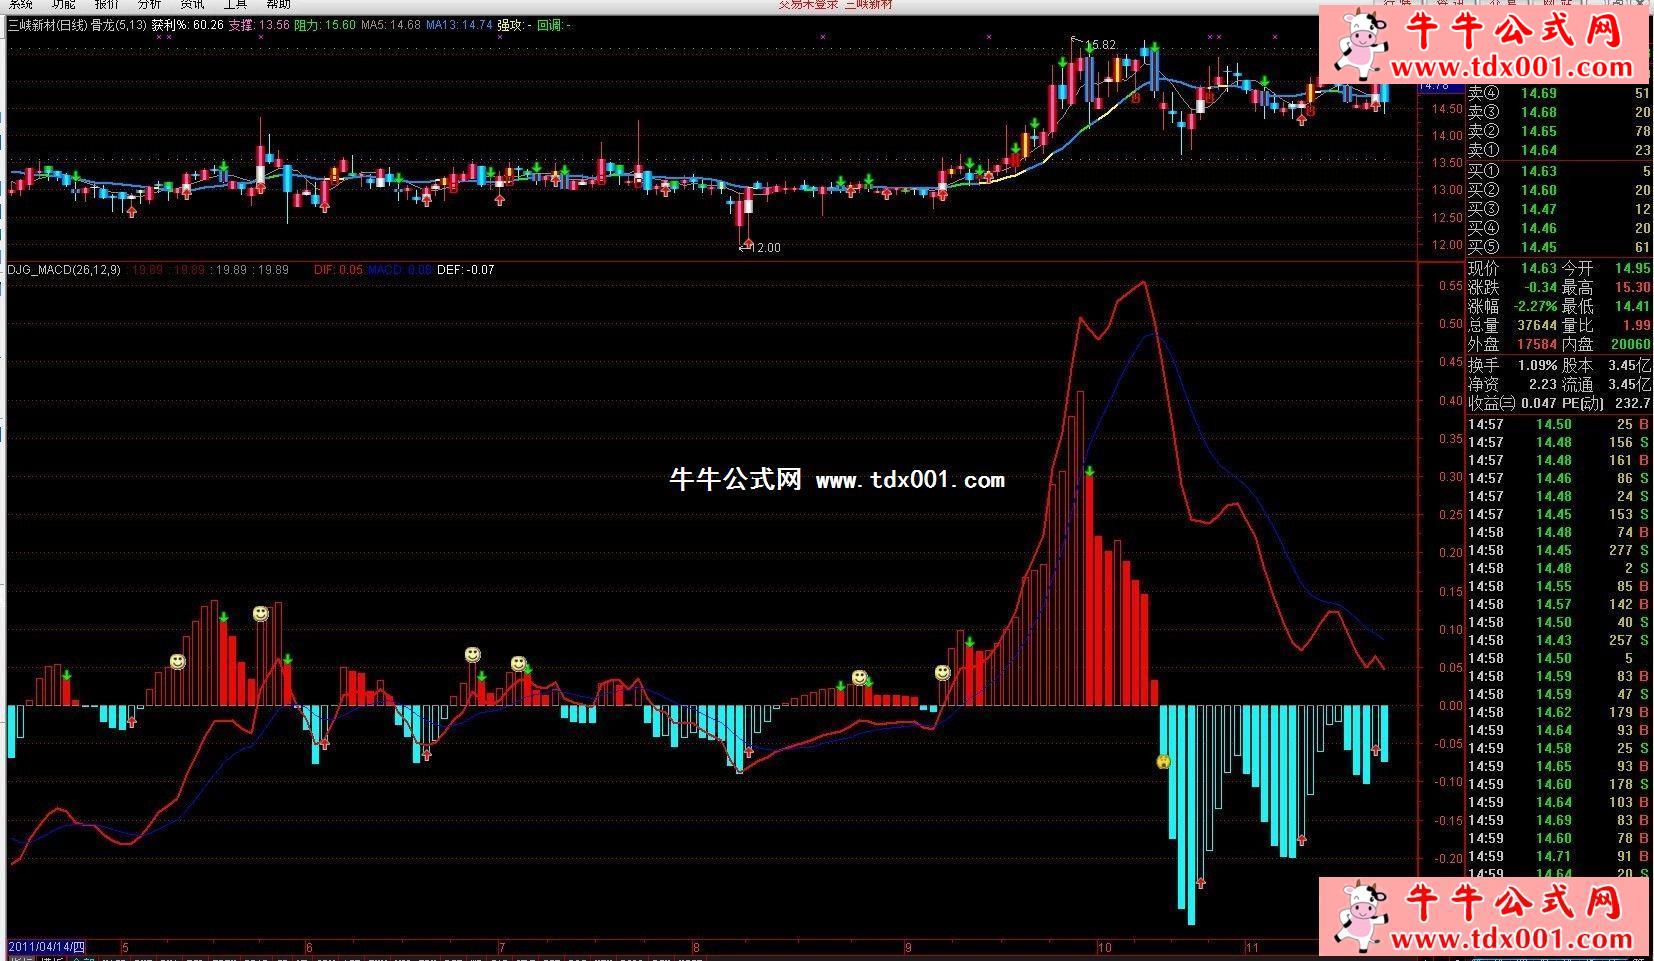Click green down arrow atop tallest red bar
This screenshot has height=961, width=1654.
point(1089,471)
